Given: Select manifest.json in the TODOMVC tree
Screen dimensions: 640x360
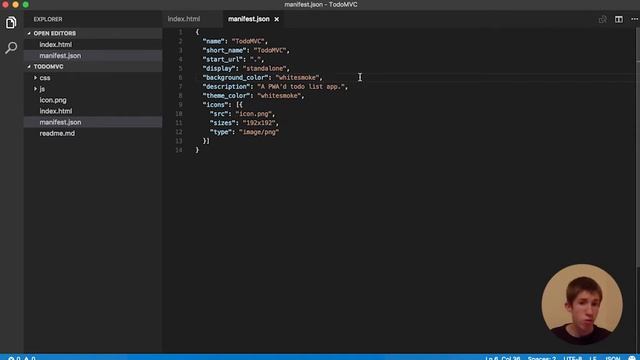Looking at the screenshot, I should [x=60, y=122].
